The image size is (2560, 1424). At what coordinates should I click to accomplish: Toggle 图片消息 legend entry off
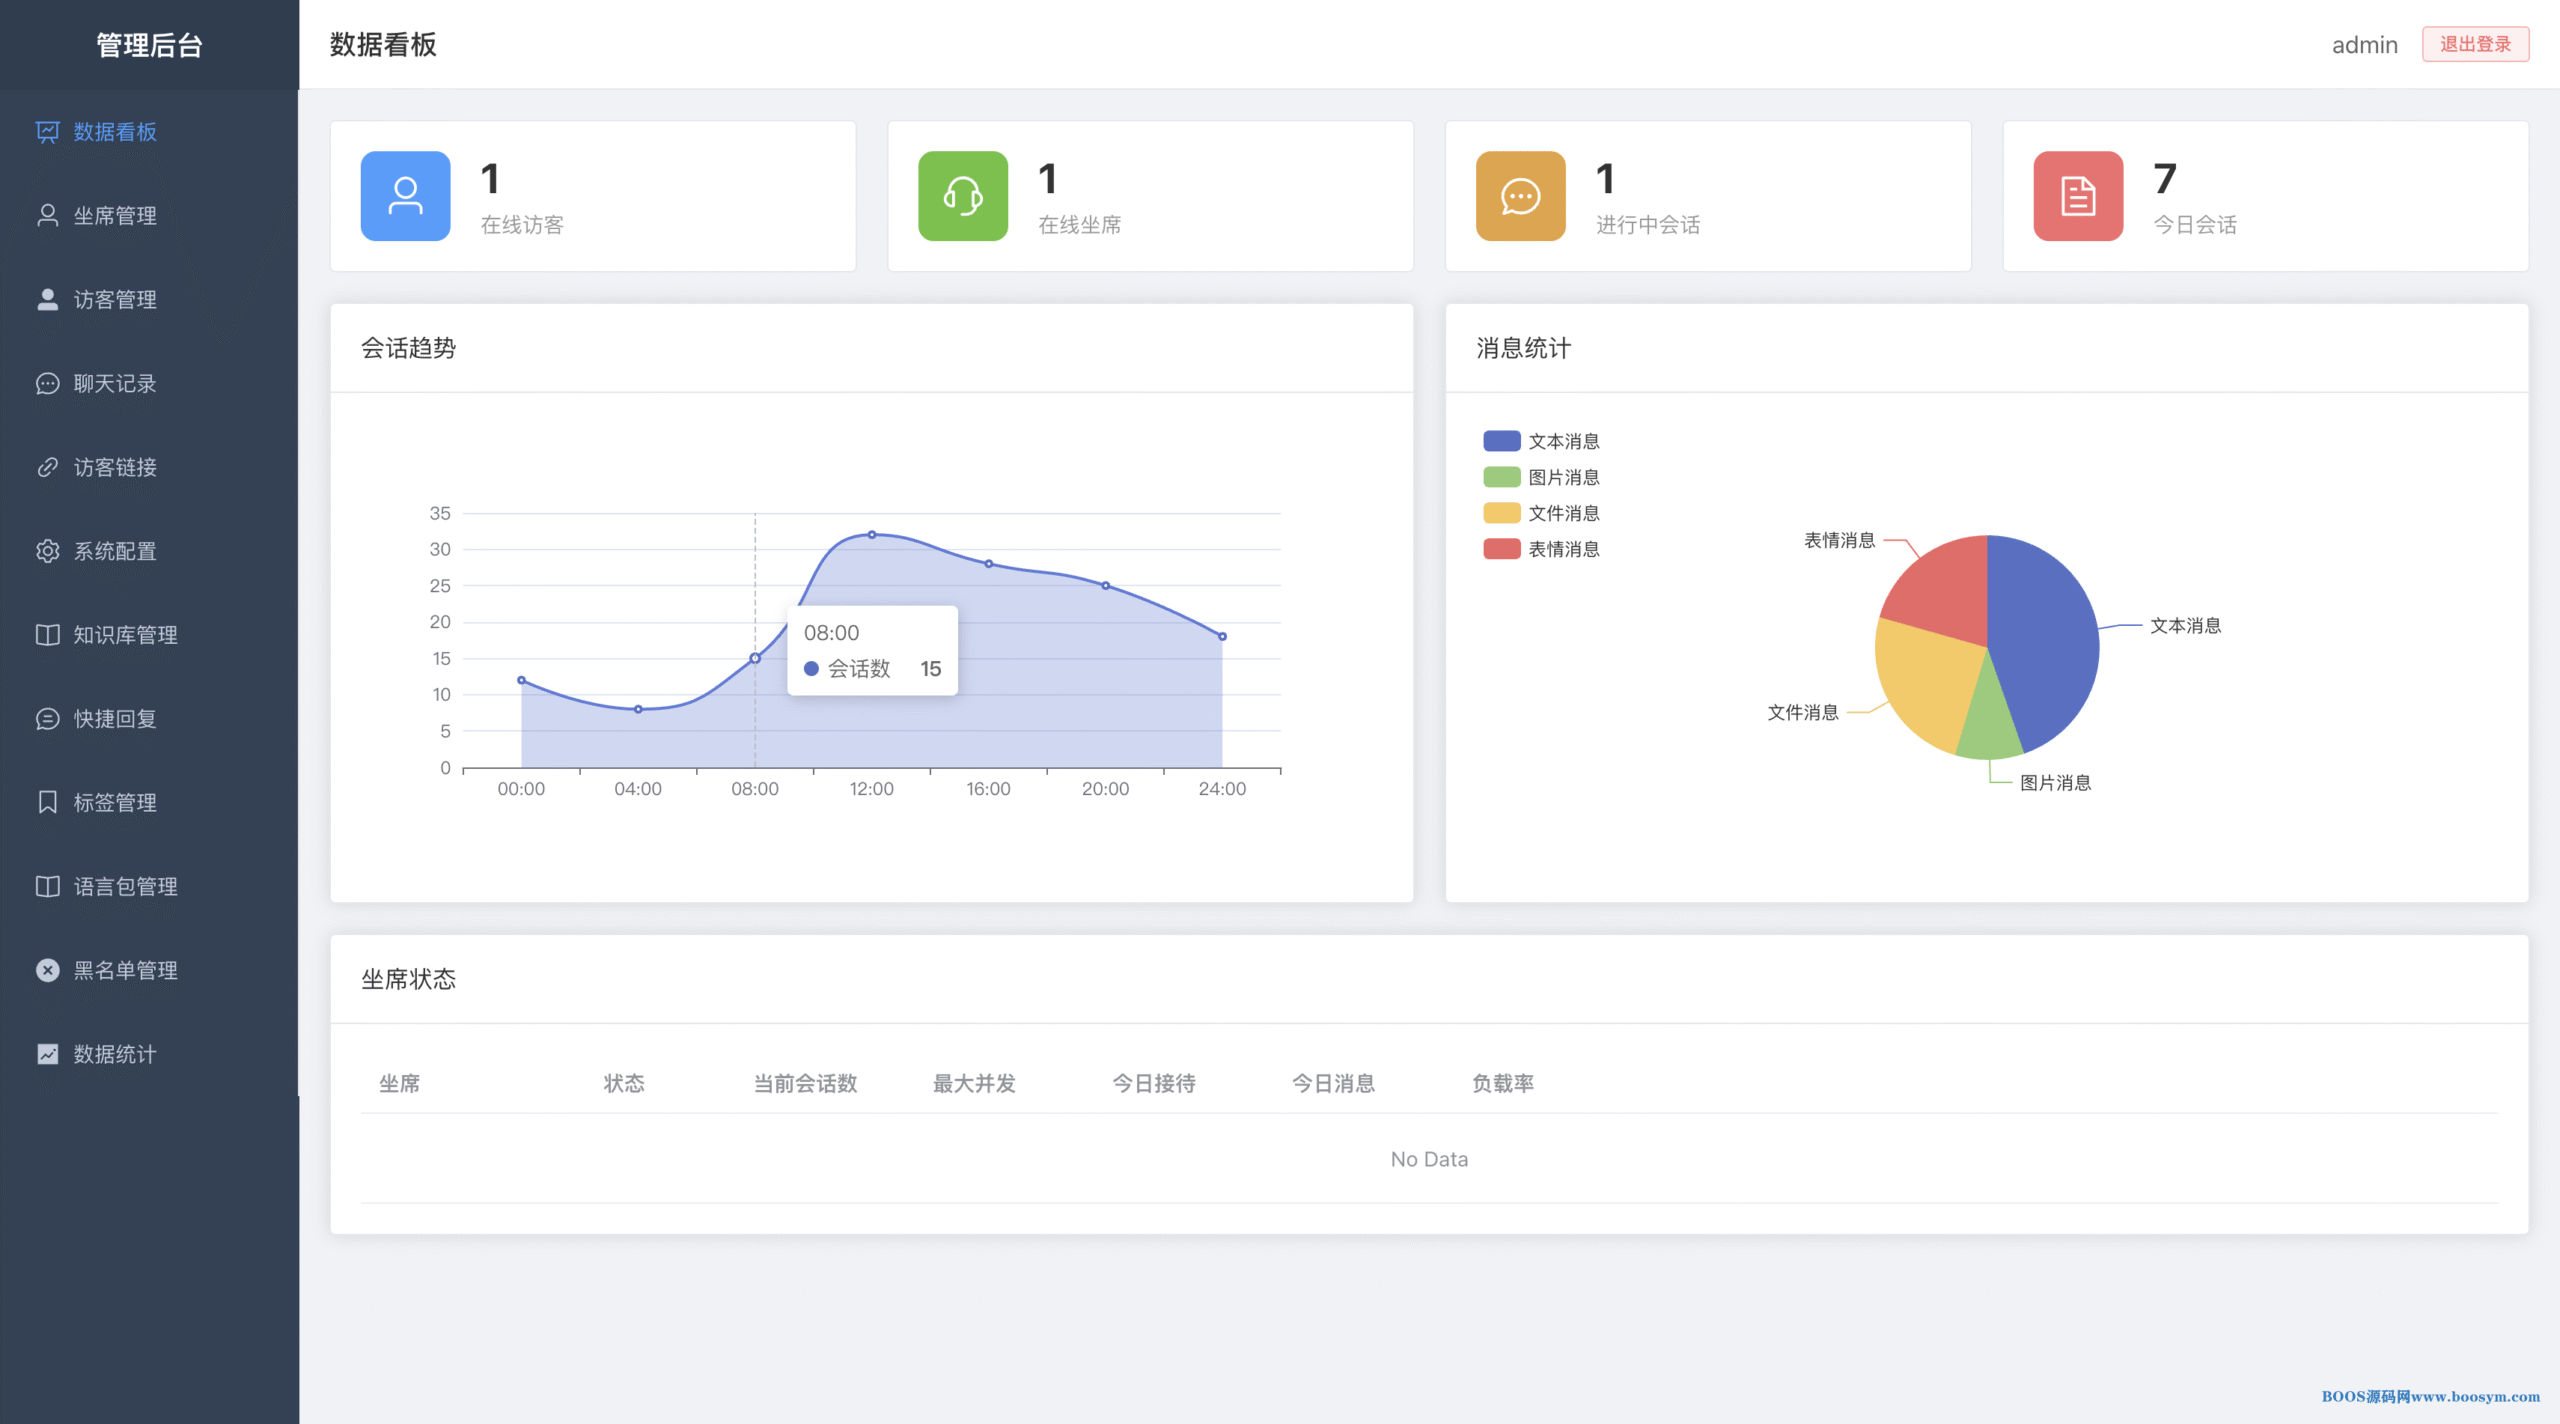[1541, 477]
